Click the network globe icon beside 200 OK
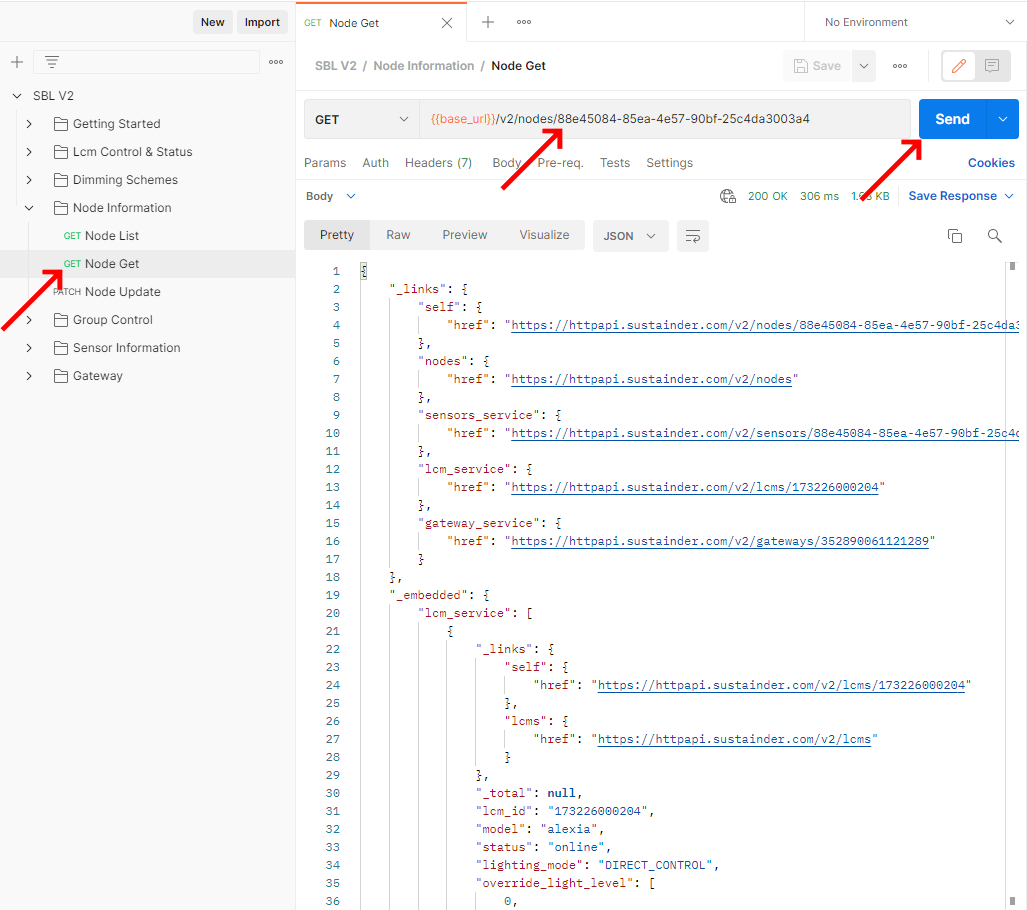 [x=728, y=196]
